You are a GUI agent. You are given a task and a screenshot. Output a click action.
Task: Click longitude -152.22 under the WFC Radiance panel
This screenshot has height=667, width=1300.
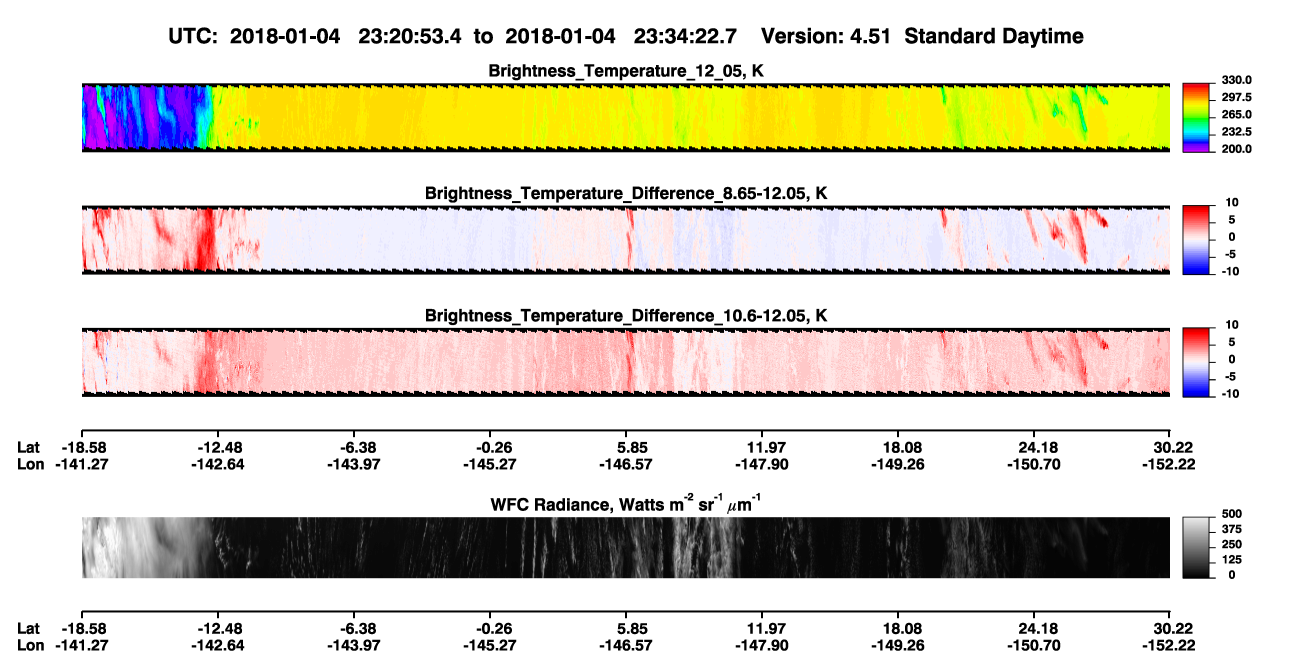click(x=1170, y=645)
